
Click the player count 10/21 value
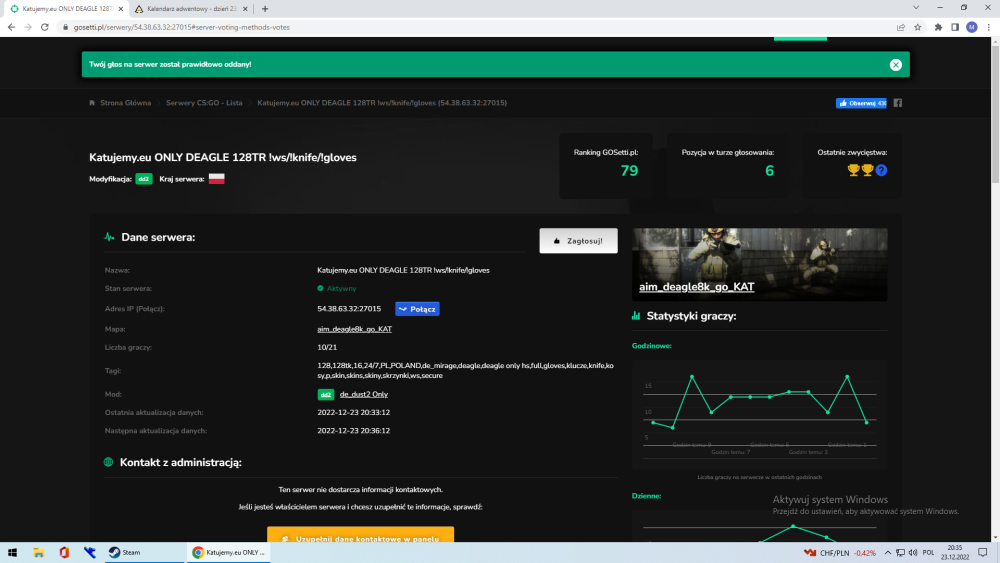[x=327, y=347]
